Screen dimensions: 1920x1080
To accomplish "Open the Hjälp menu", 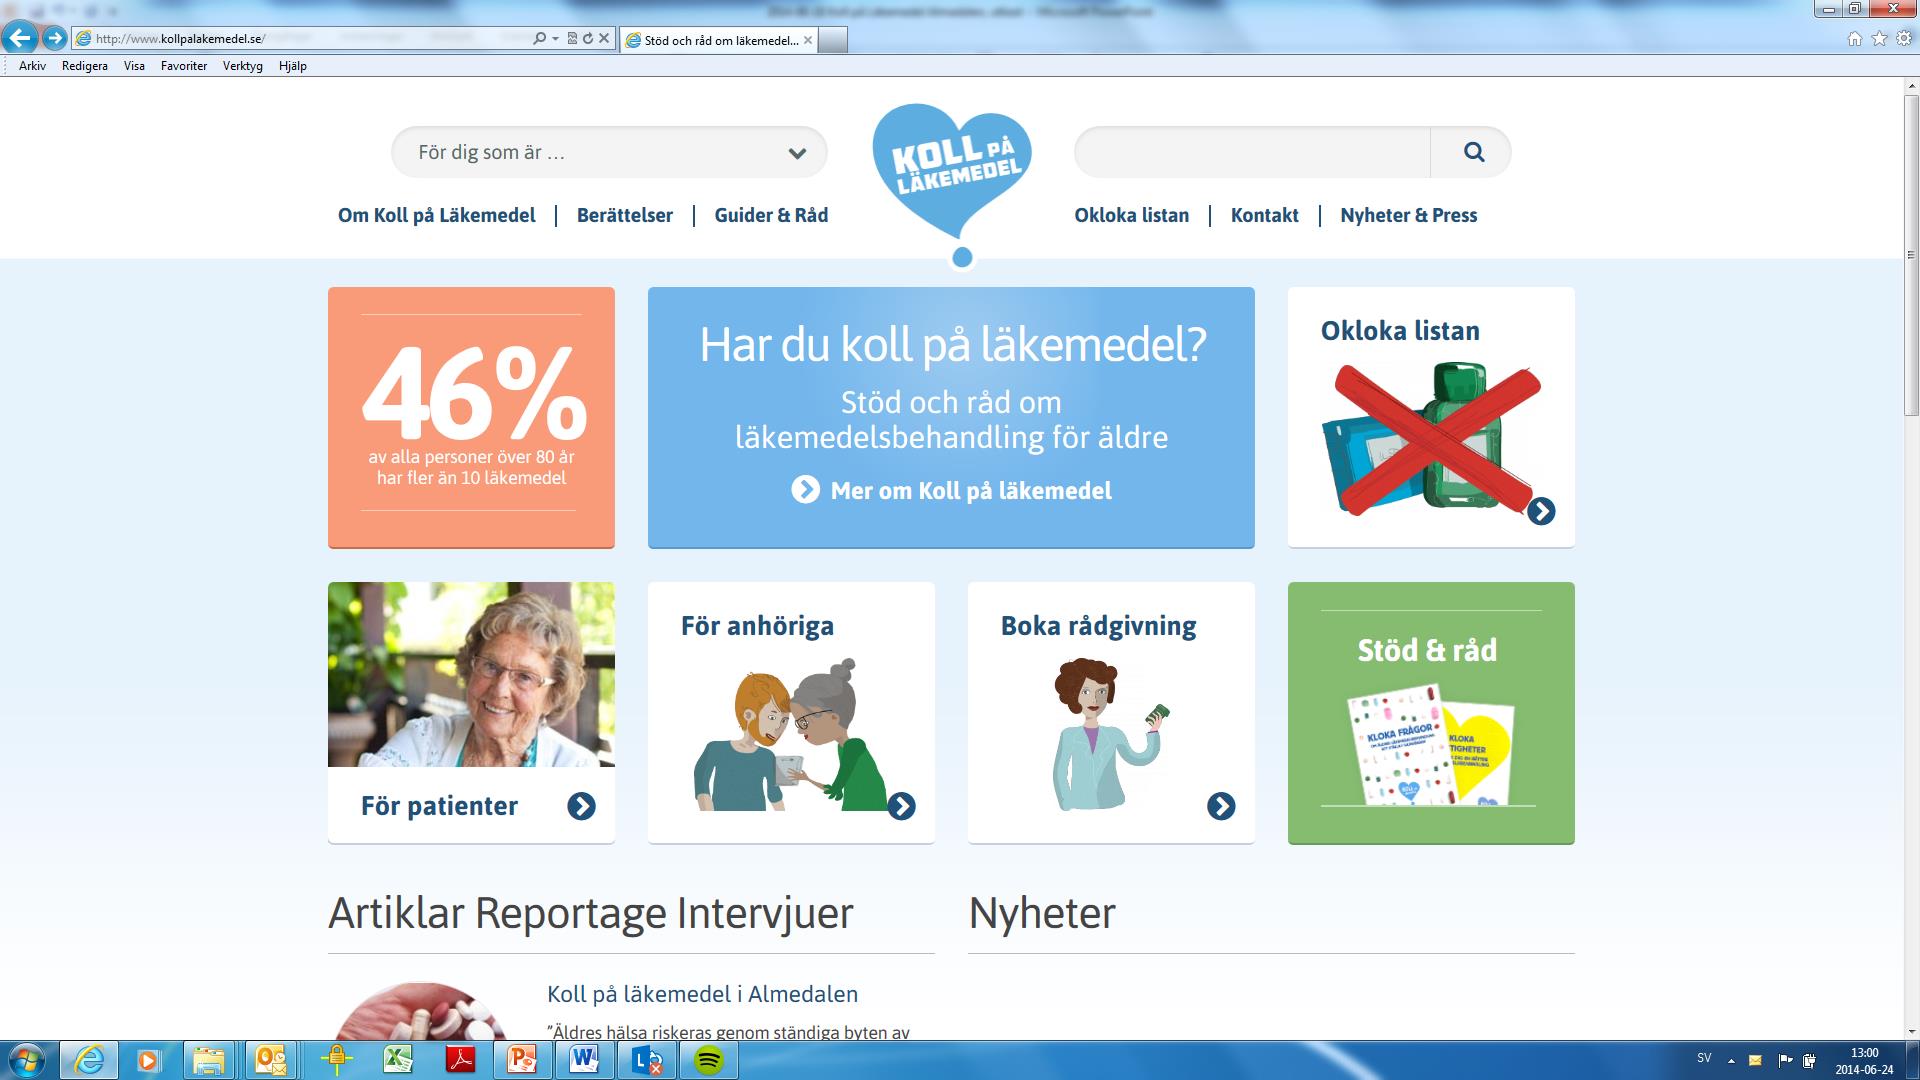I will pos(292,66).
